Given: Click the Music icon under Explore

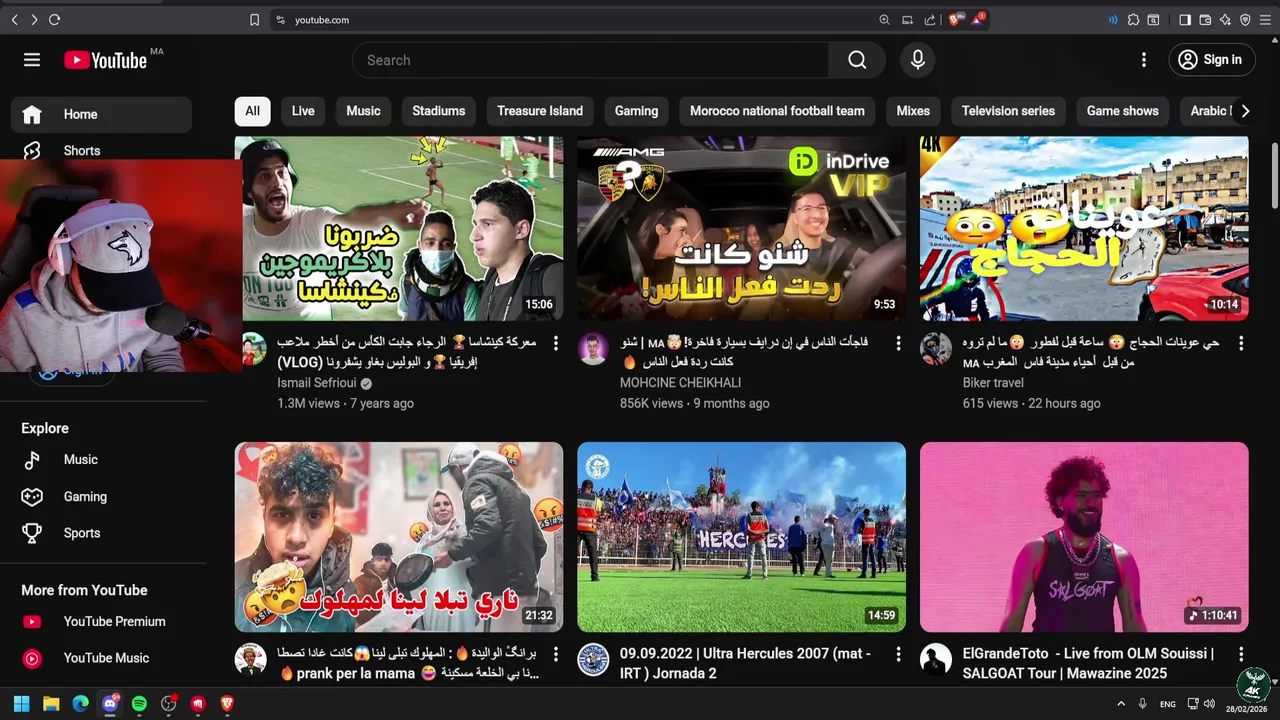Looking at the screenshot, I should 32,460.
